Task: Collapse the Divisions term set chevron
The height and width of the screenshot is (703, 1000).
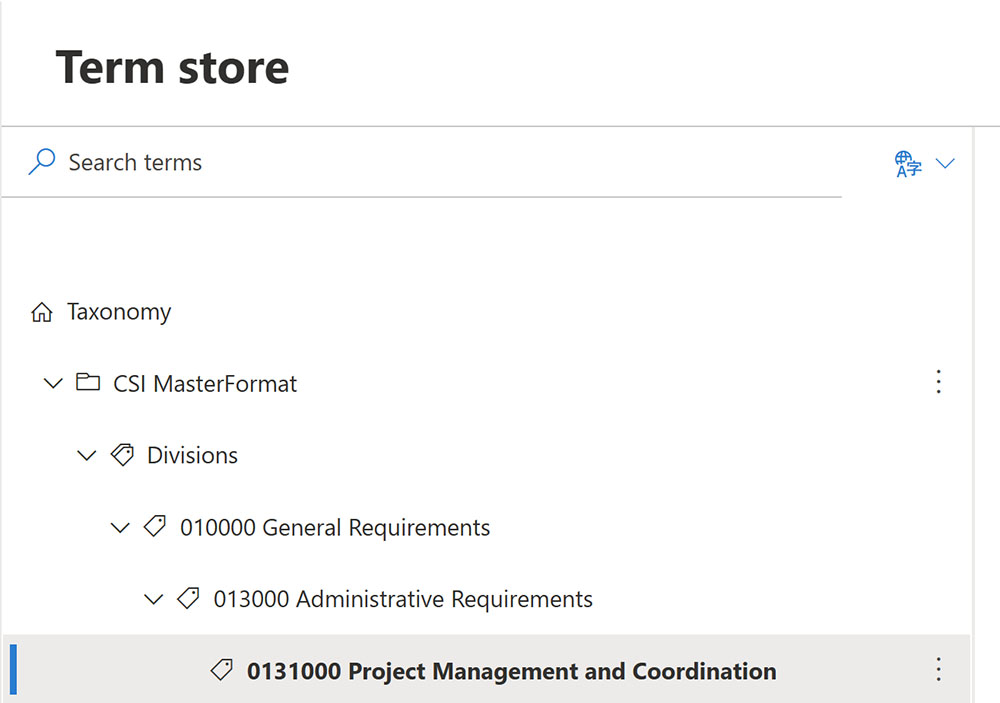Action: tap(86, 455)
